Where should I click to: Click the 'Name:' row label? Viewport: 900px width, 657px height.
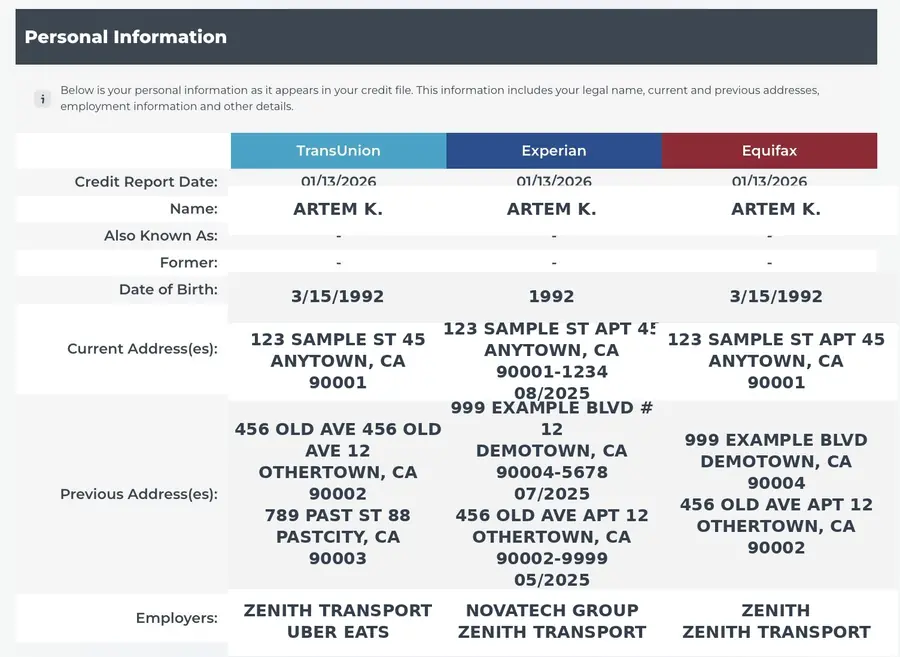tap(194, 209)
